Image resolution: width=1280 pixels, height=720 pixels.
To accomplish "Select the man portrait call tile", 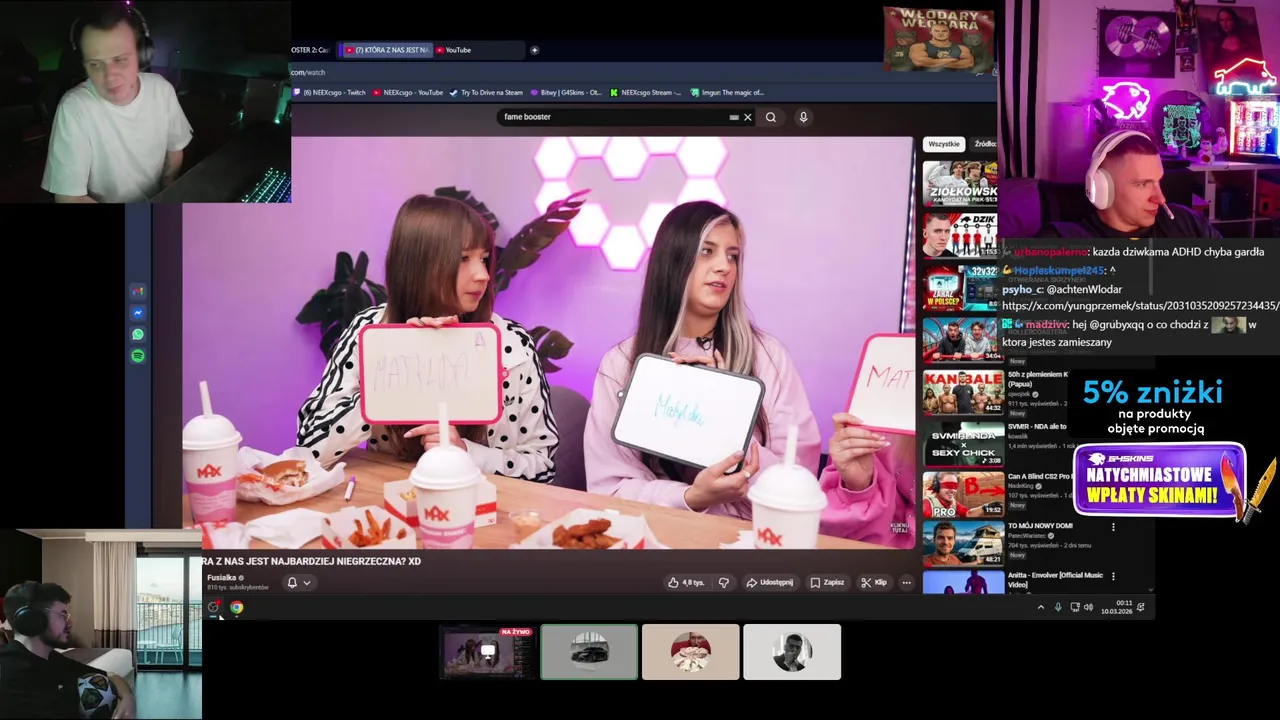I will coord(792,652).
